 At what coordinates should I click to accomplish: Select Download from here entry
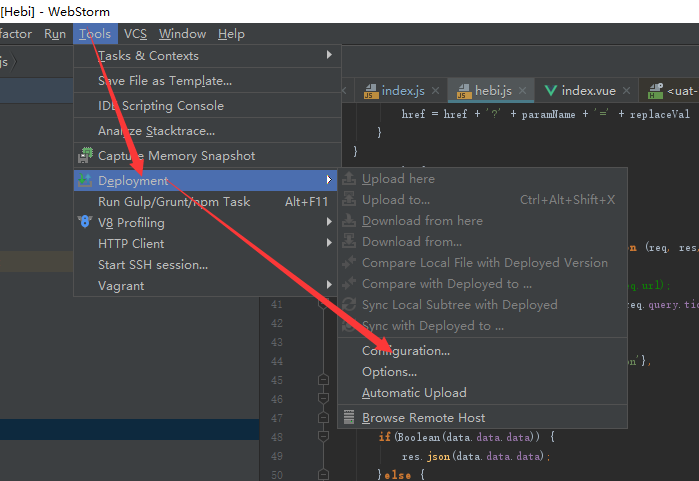tap(483, 221)
